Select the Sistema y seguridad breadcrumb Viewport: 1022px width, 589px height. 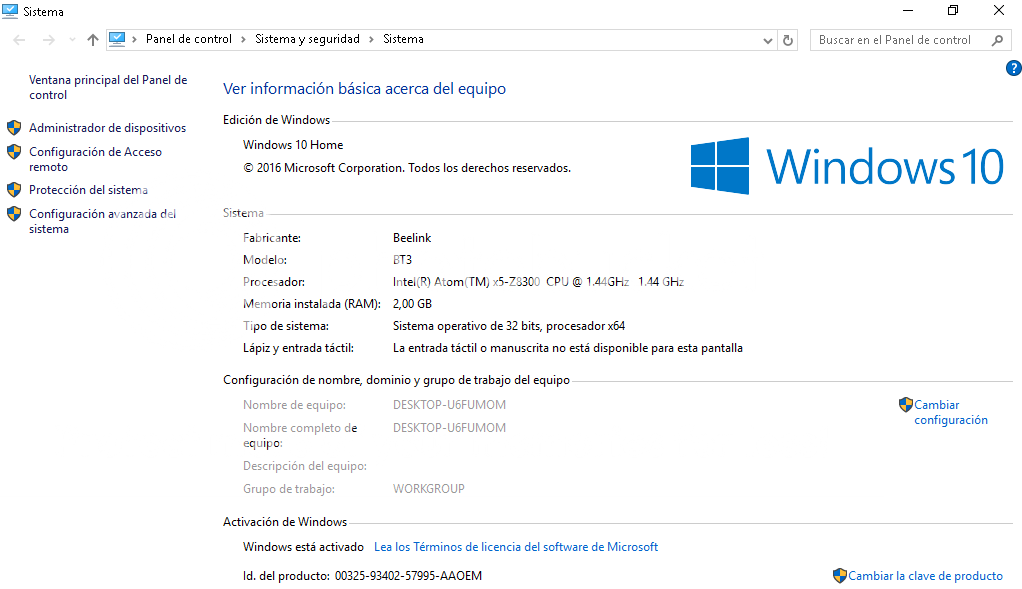(x=307, y=40)
